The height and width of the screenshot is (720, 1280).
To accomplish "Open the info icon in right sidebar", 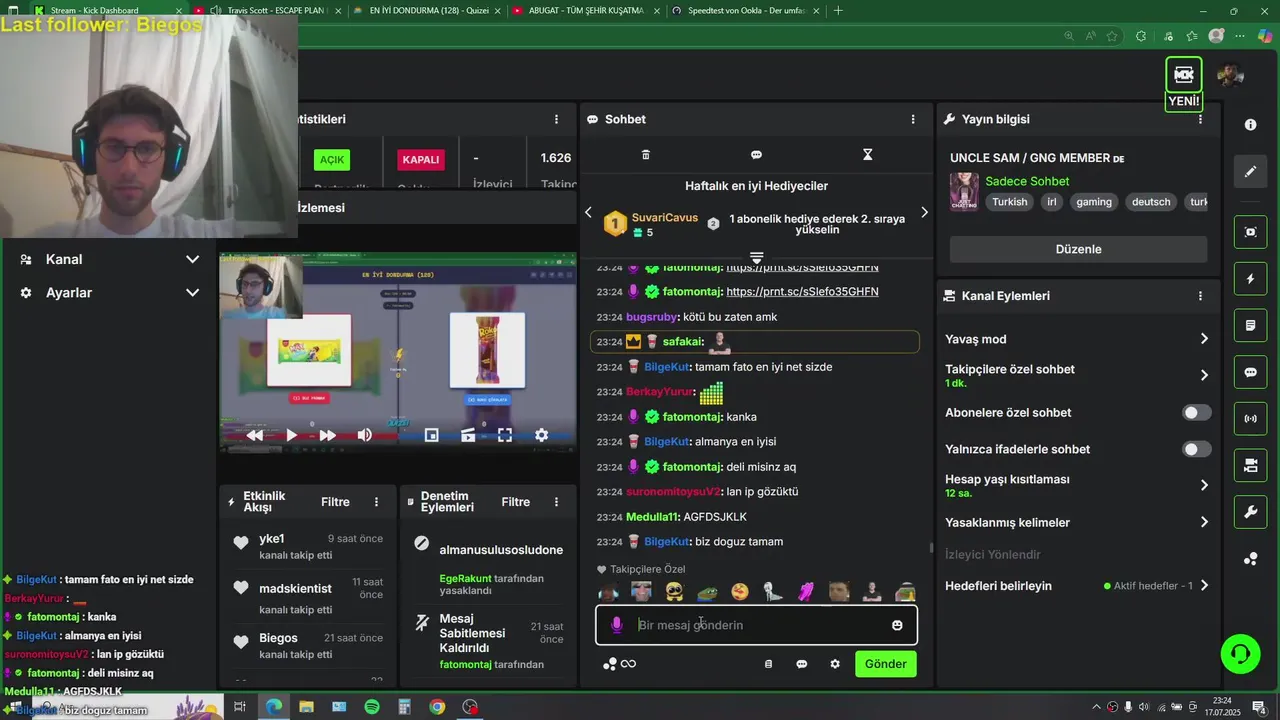I will (x=1250, y=125).
